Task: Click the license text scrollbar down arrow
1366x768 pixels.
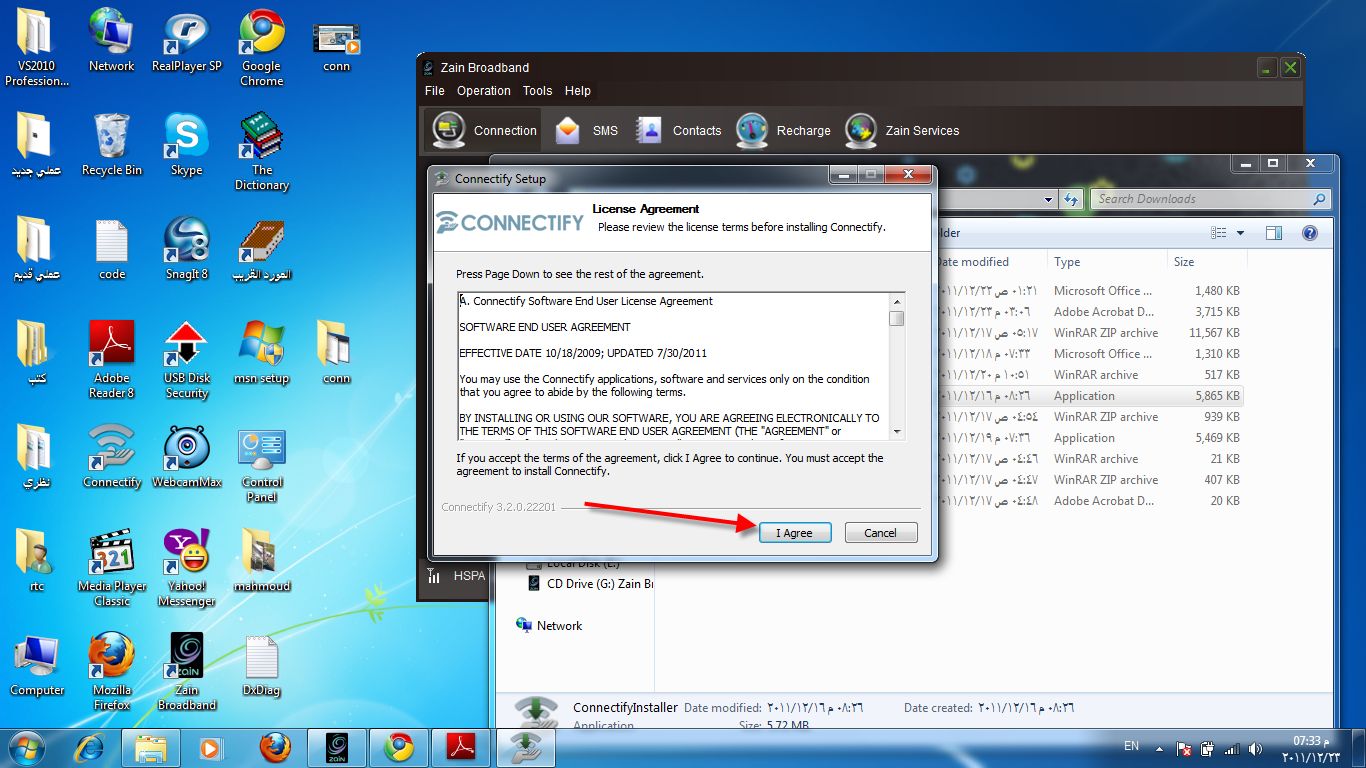Action: [897, 431]
